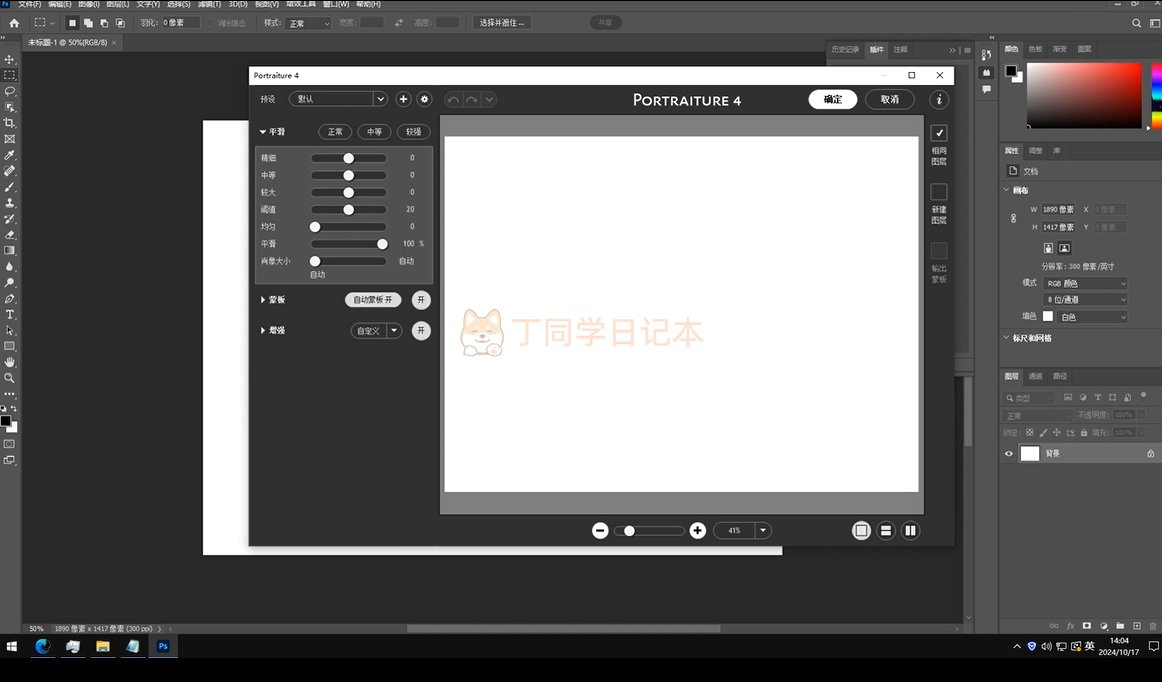The image size is (1162, 682).
Task: Hide the 背景 layer eye icon
Action: [1008, 454]
